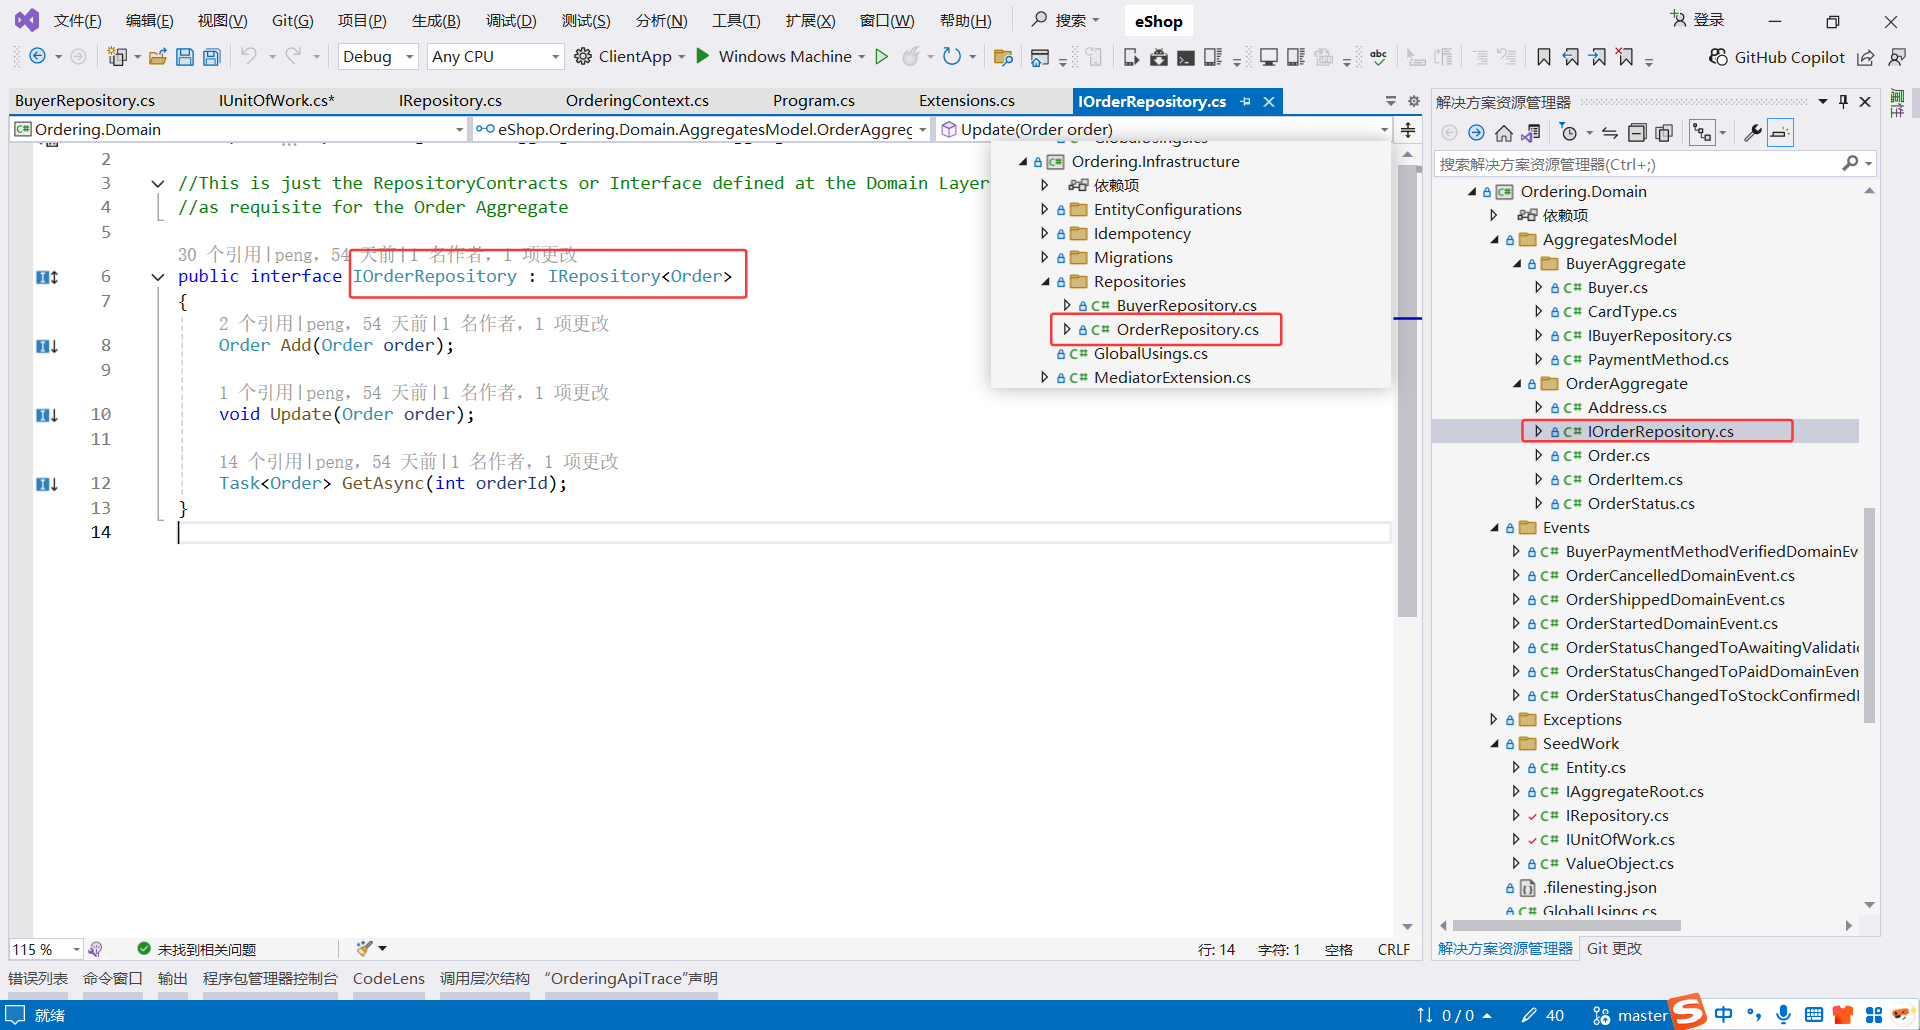The image size is (1920, 1030).
Task: Collapse All nodes in Solution Explorer
Action: (1637, 133)
